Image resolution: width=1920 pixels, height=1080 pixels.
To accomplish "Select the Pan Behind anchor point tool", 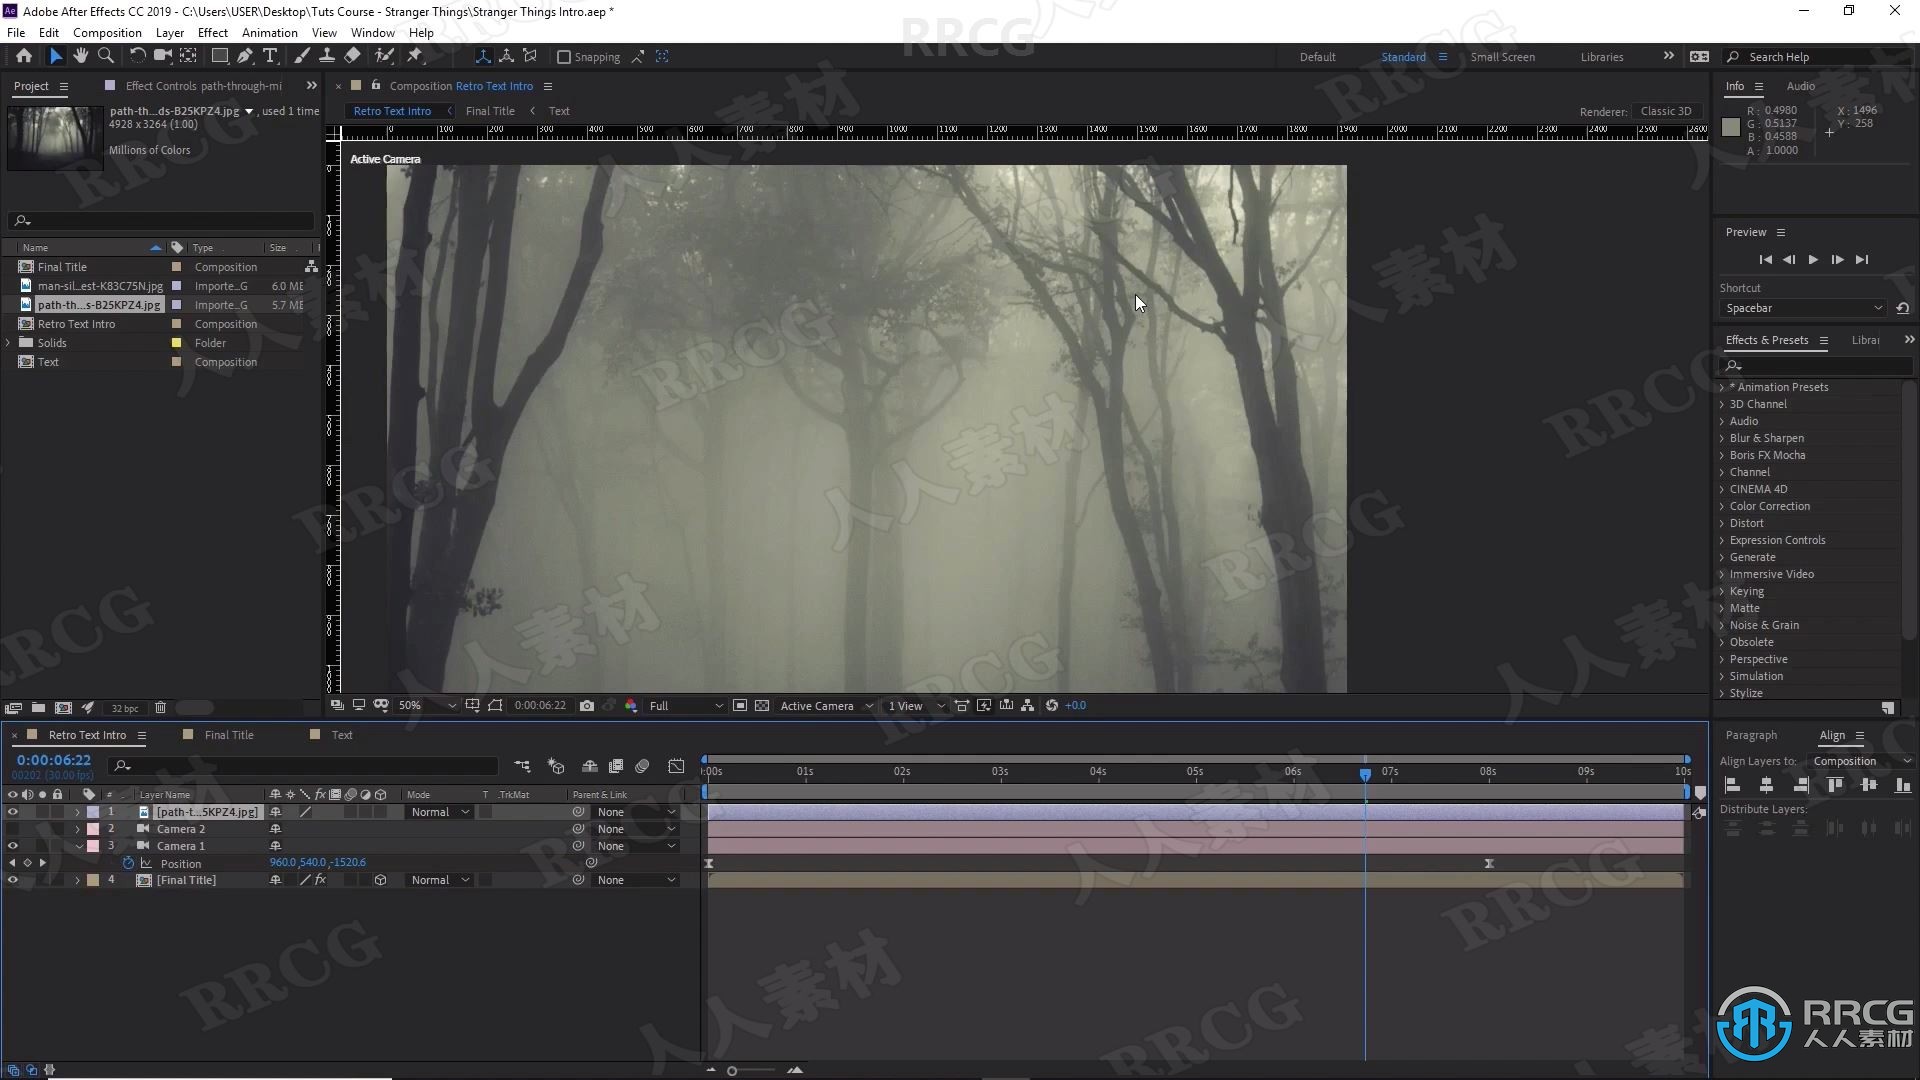I will pyautogui.click(x=188, y=56).
